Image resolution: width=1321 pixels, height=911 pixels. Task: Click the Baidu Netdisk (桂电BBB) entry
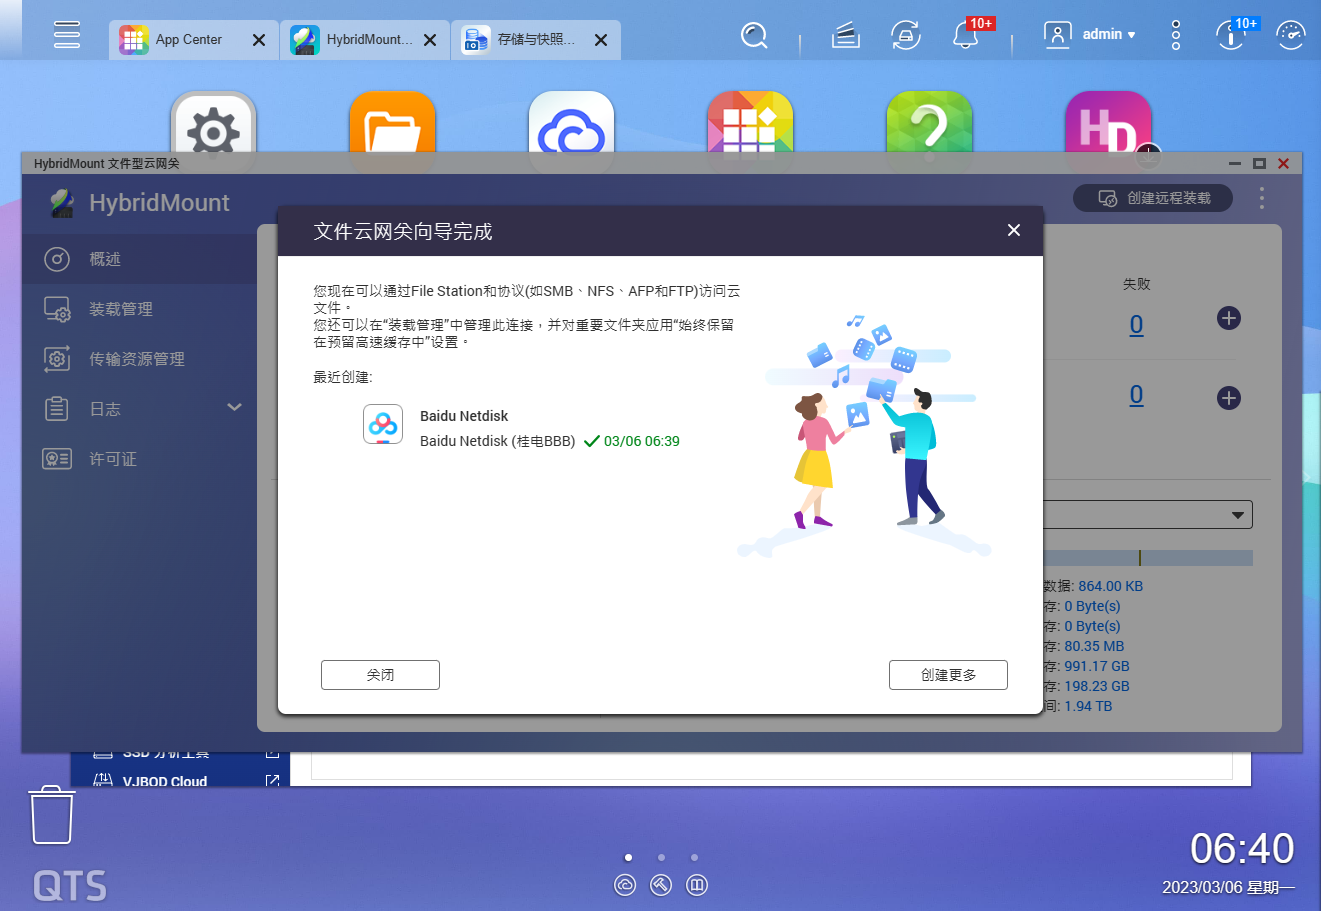[497, 441]
